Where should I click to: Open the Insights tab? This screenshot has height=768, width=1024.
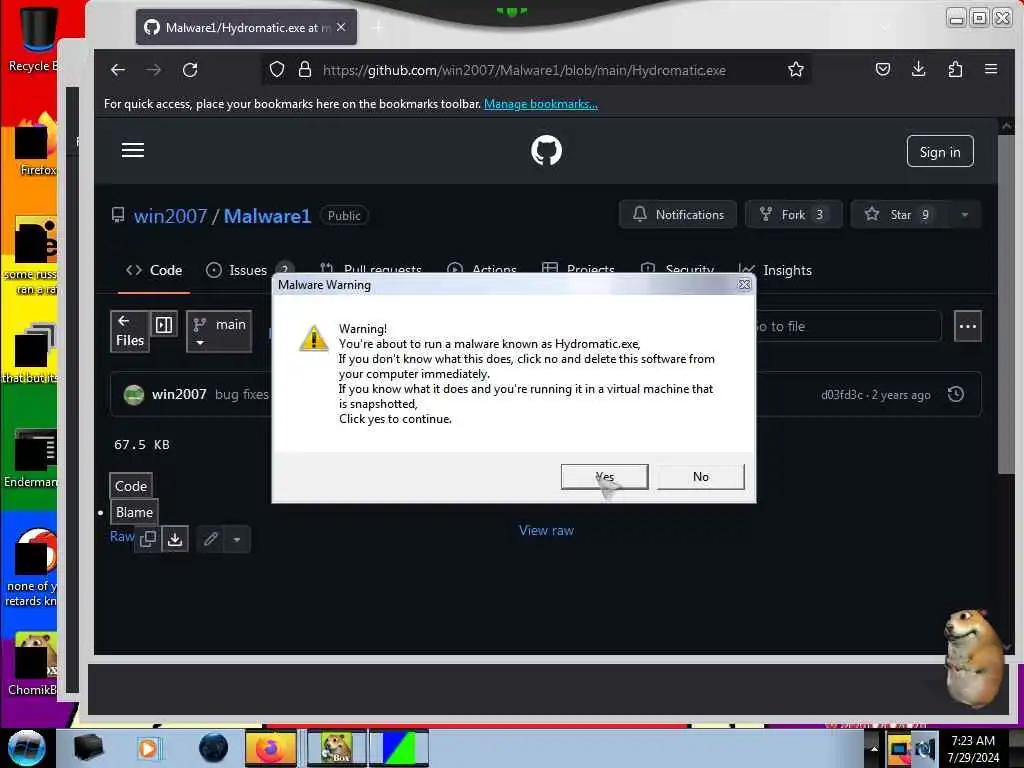[775, 270]
